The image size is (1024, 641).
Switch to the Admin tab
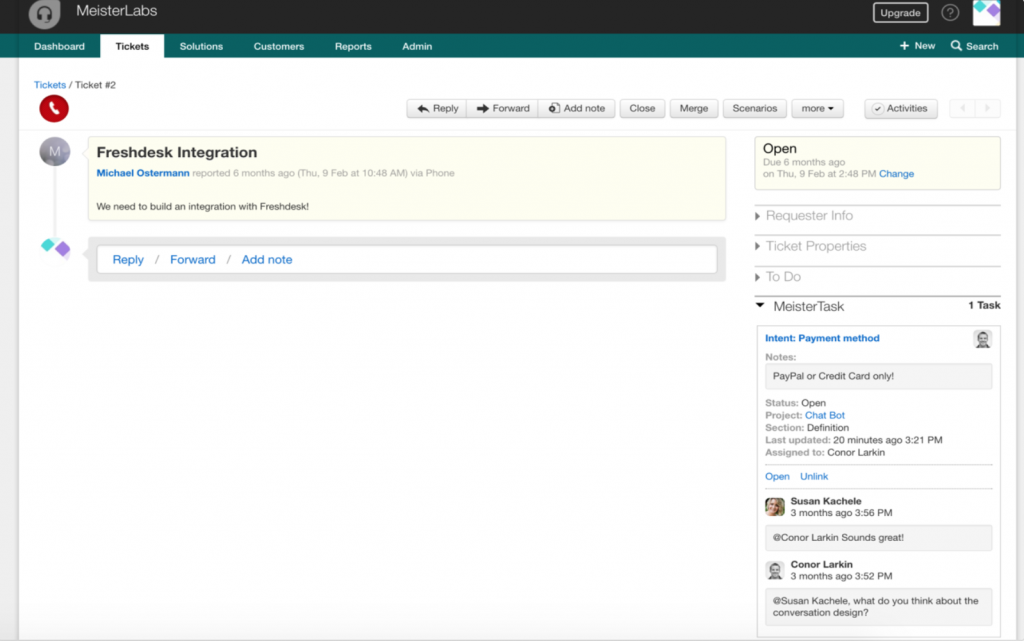tap(417, 46)
